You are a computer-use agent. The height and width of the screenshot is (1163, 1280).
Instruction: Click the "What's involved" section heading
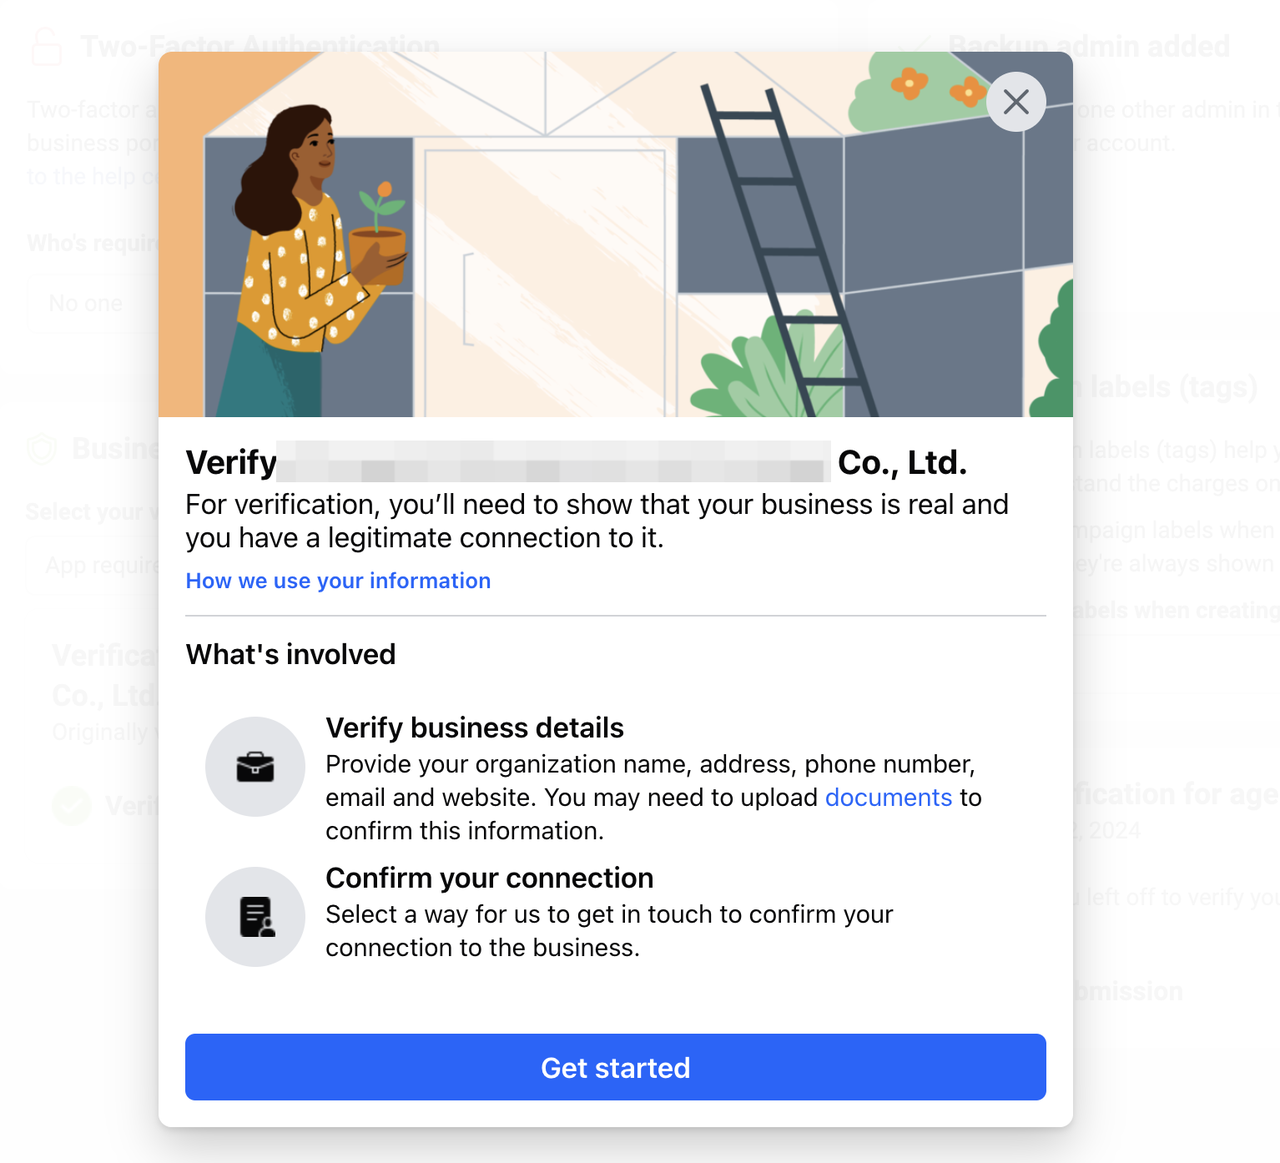tap(291, 654)
